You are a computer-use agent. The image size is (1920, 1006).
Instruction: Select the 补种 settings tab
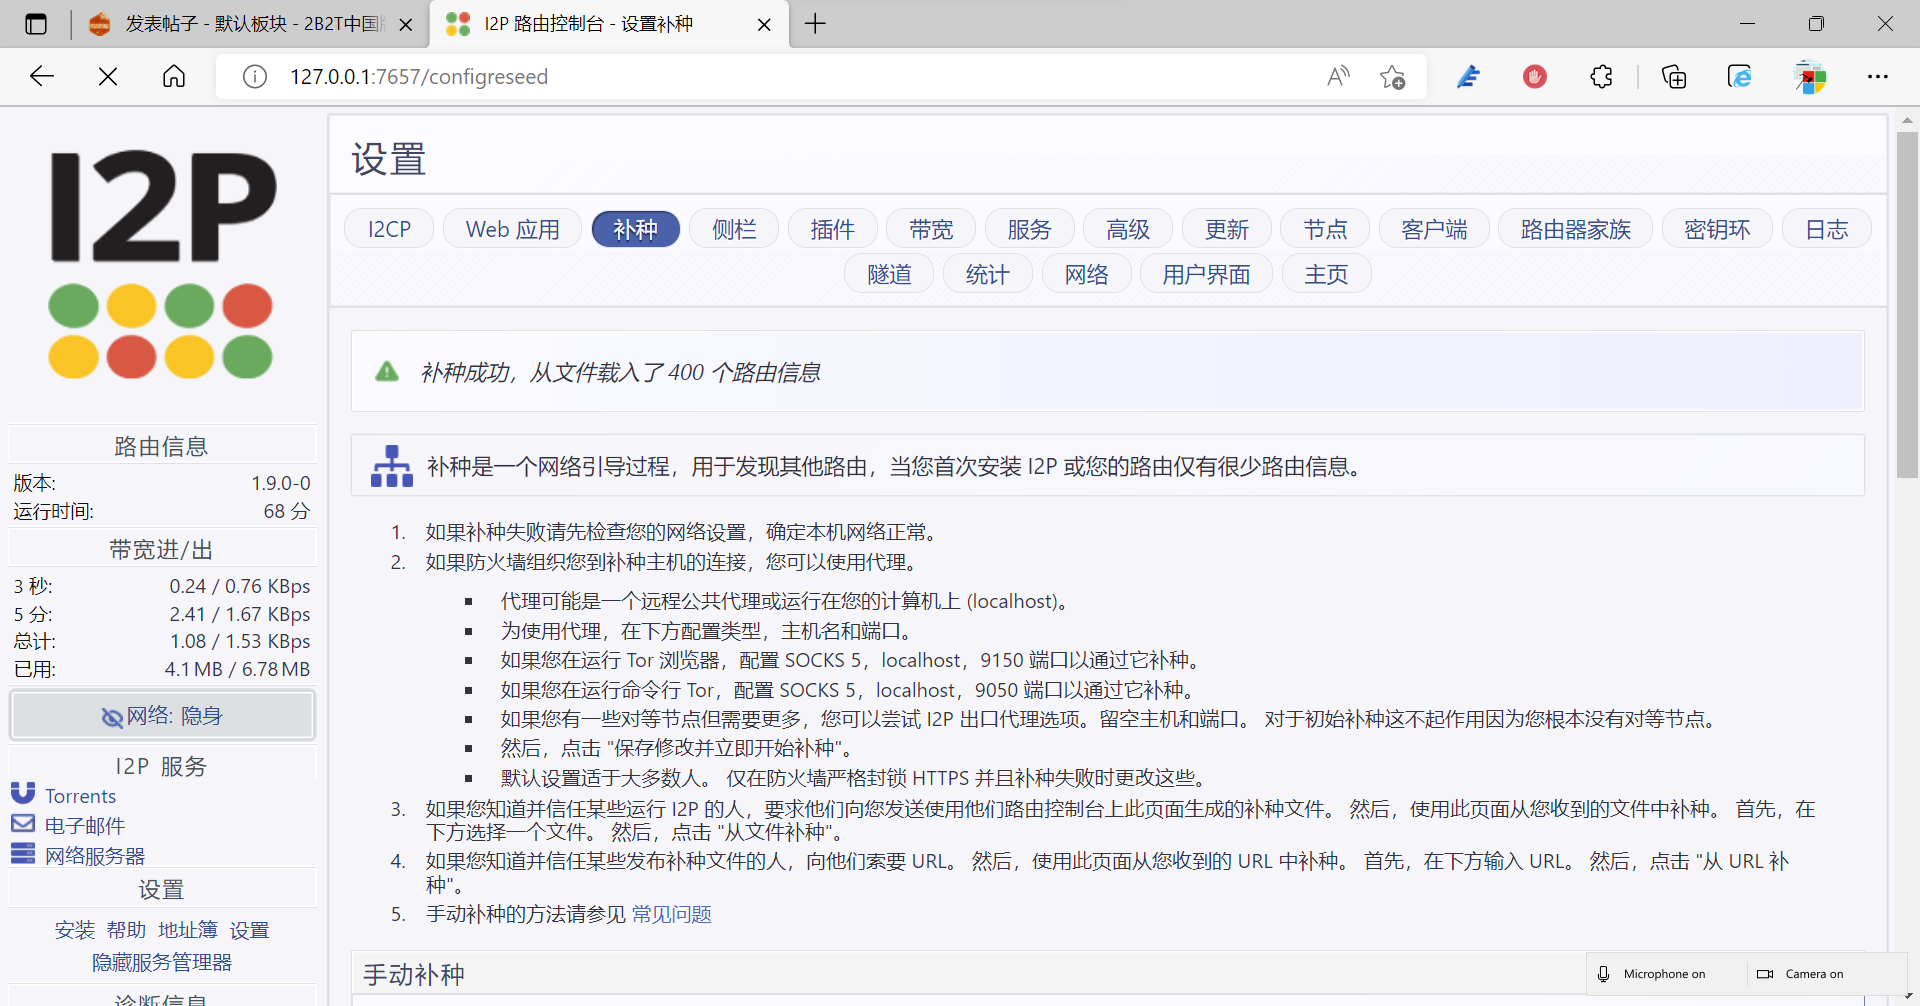pos(636,229)
